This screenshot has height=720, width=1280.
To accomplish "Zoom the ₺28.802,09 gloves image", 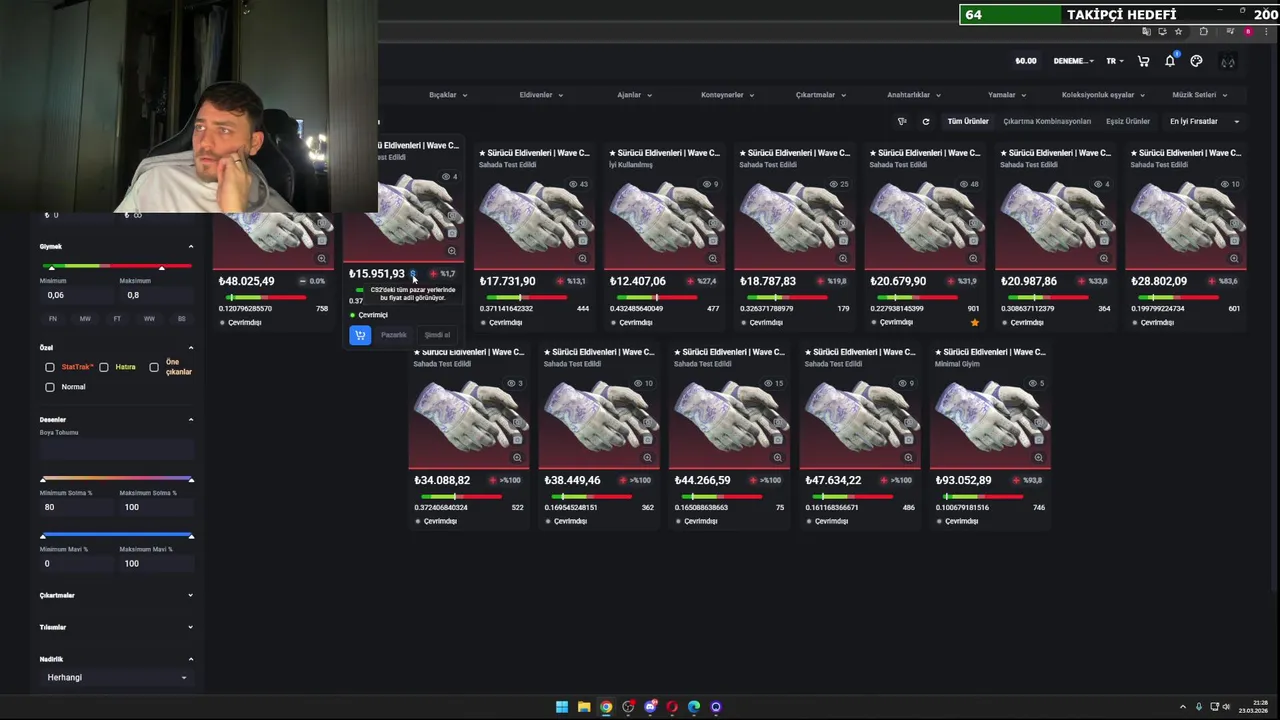I will tap(1234, 258).
